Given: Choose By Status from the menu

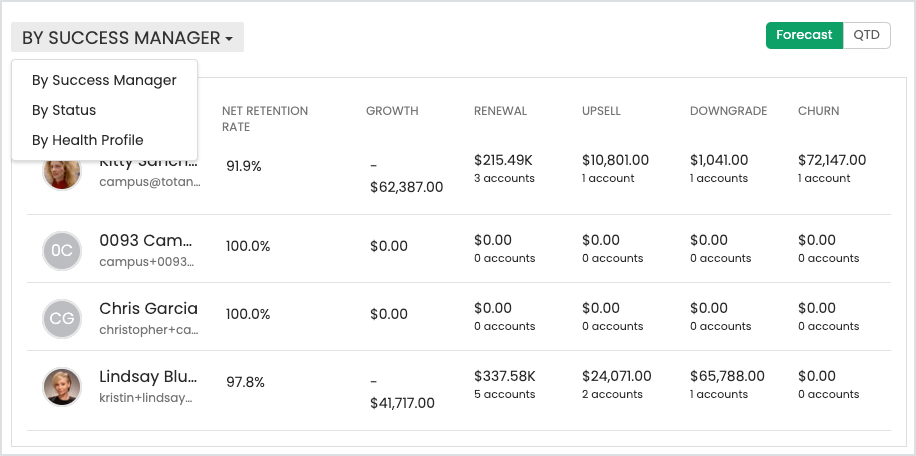Looking at the screenshot, I should (64, 110).
